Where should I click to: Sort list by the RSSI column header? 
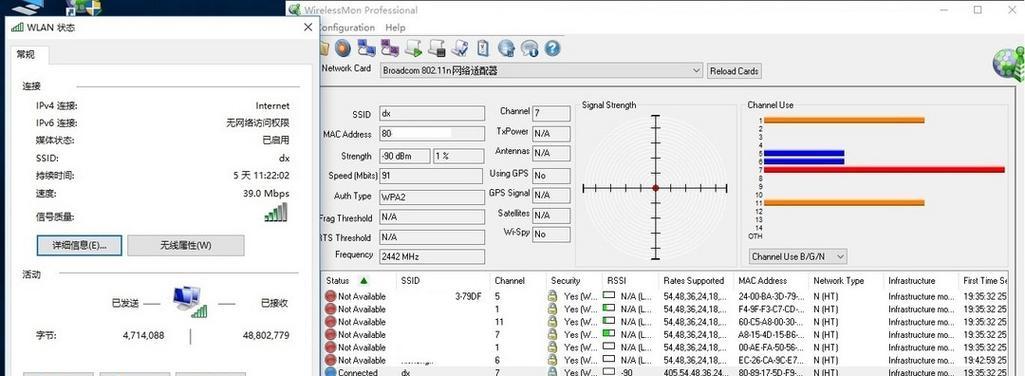point(629,281)
